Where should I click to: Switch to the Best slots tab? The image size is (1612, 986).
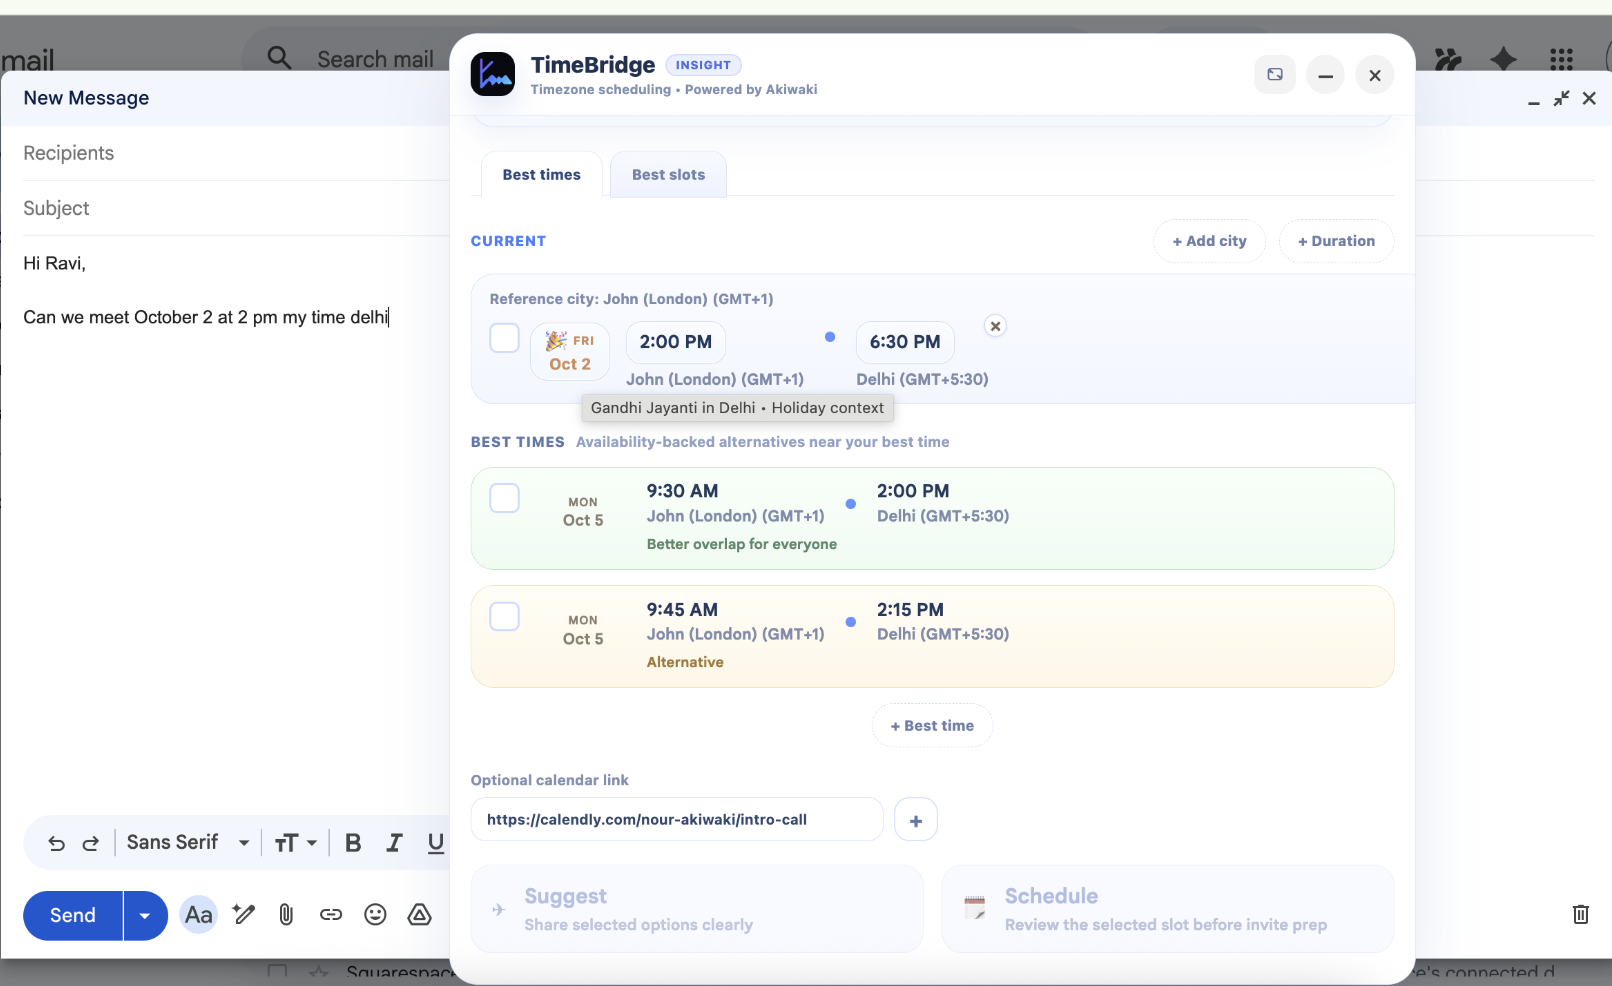tap(668, 175)
